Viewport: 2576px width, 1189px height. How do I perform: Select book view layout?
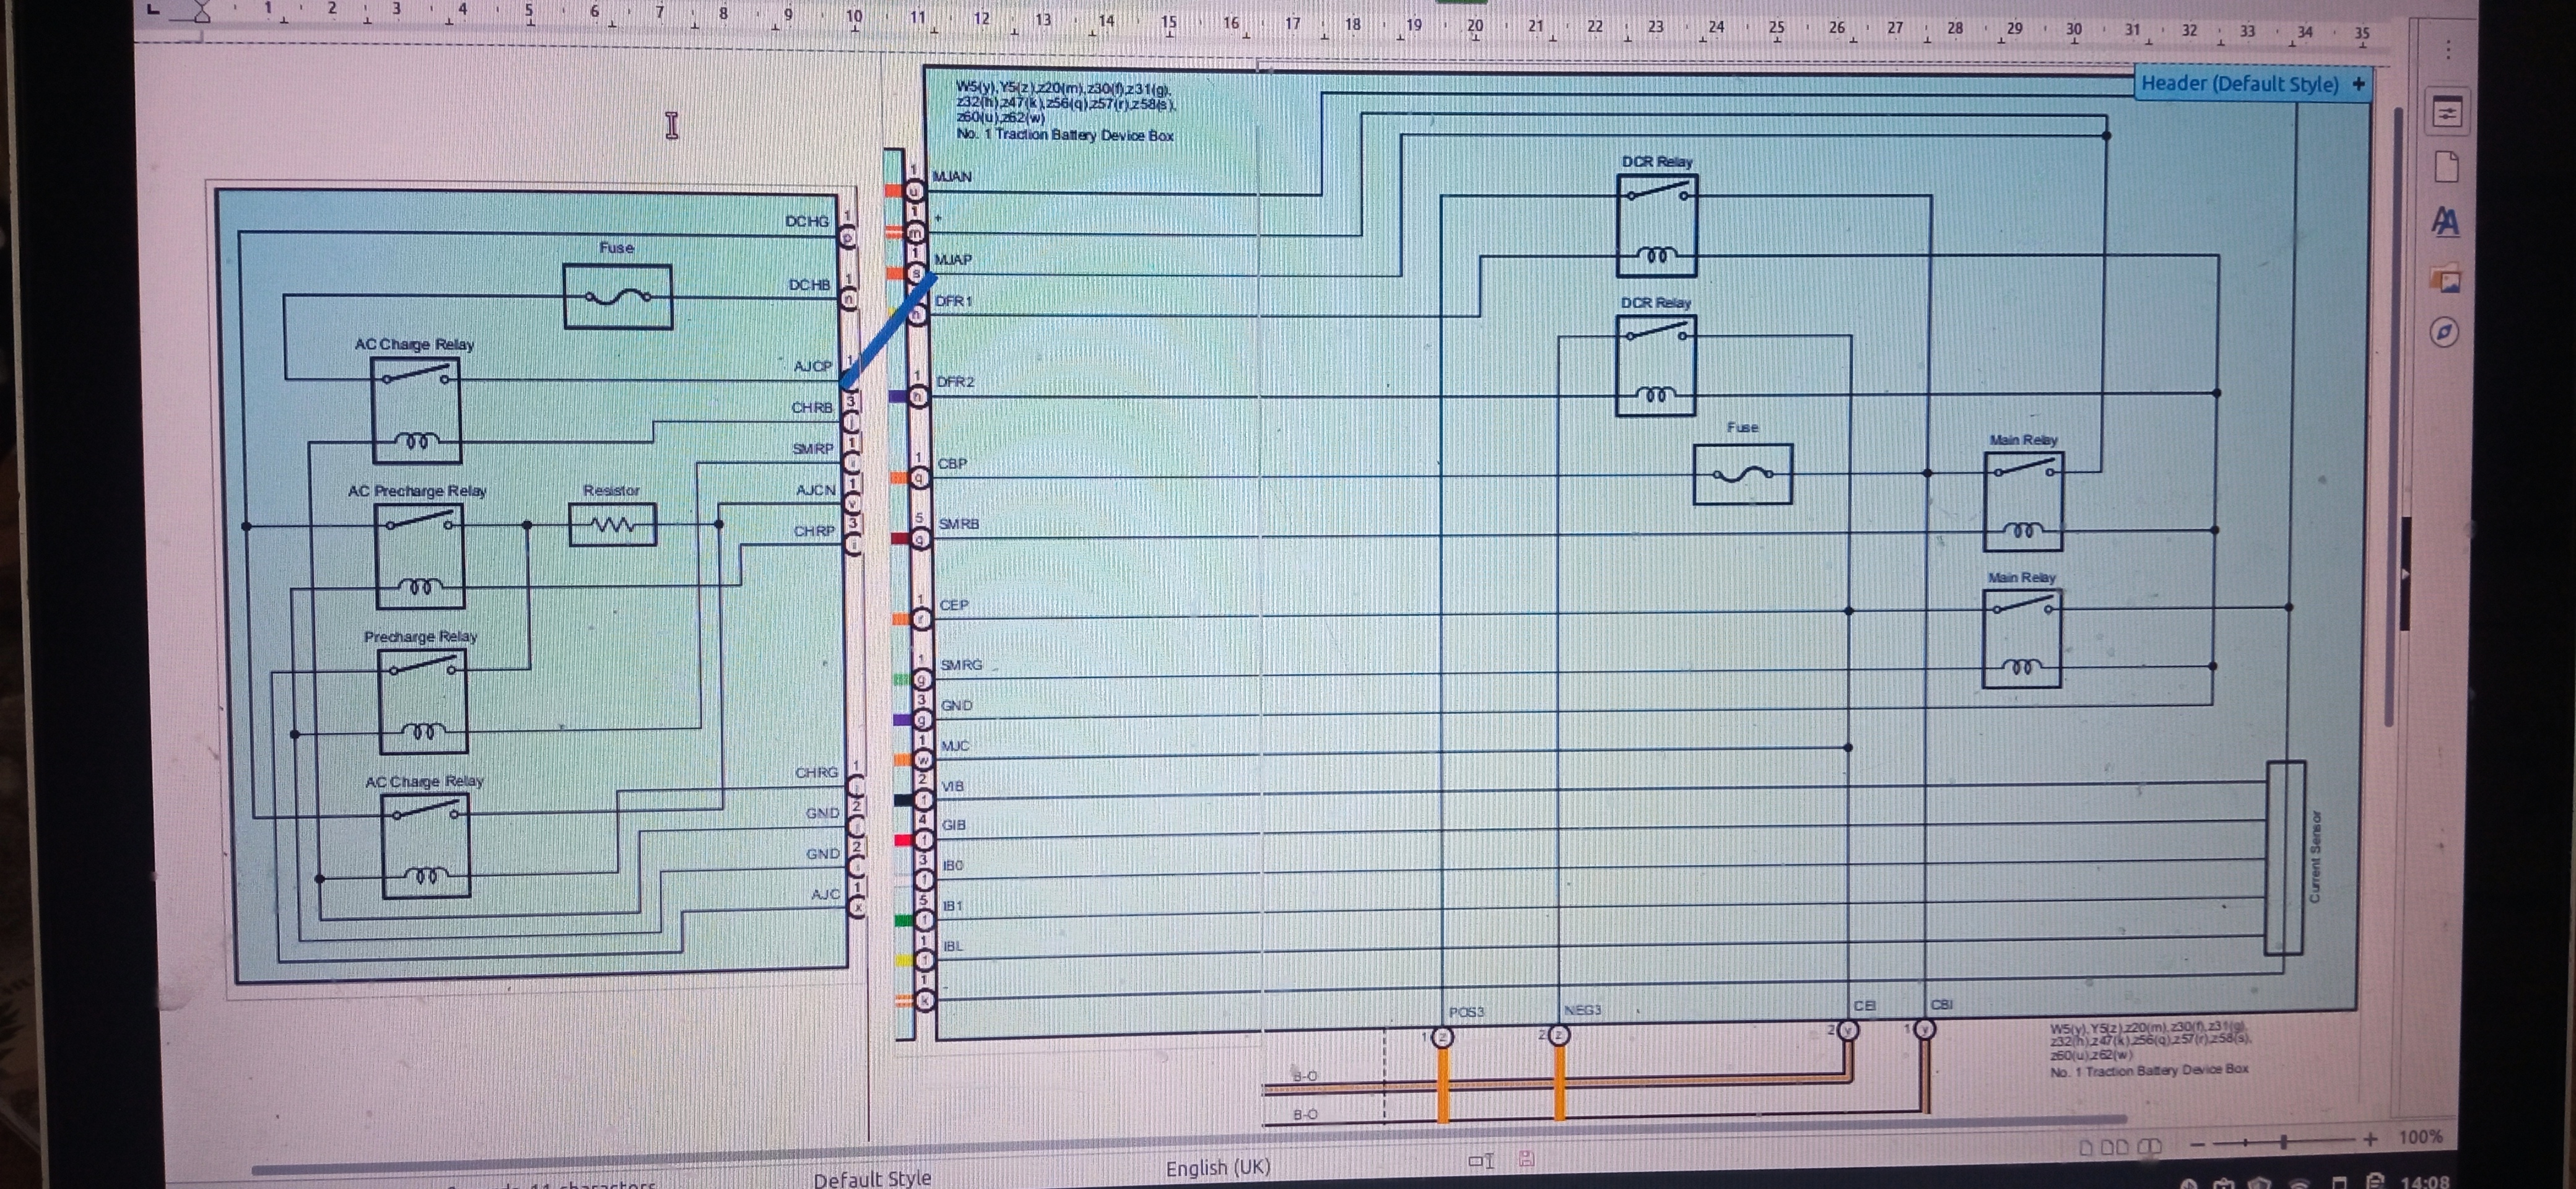(x=2149, y=1146)
